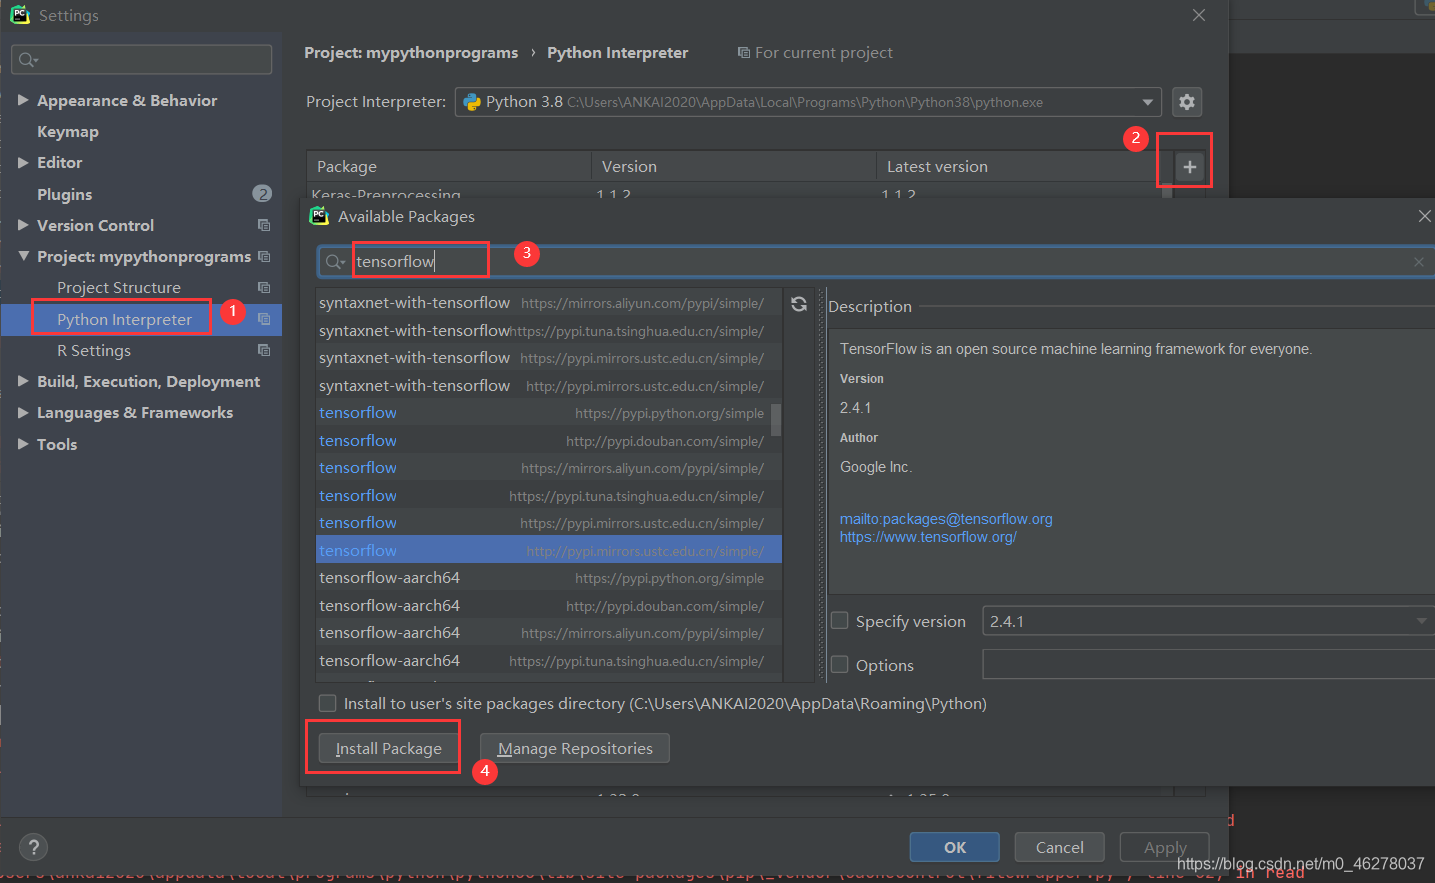Click the search magnifier icon in Available Packages
Screen dimensions: 1435x883
[333, 262]
